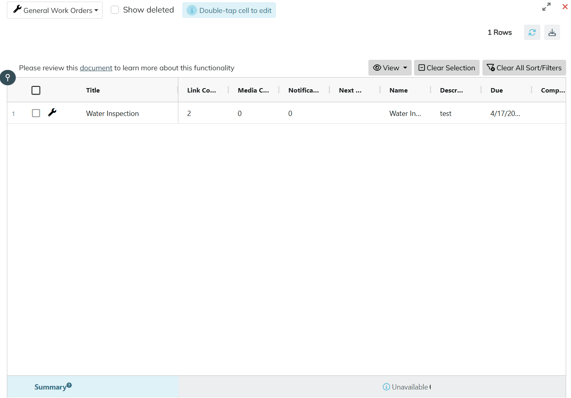Click the download export icon
The image size is (571, 398).
[552, 32]
